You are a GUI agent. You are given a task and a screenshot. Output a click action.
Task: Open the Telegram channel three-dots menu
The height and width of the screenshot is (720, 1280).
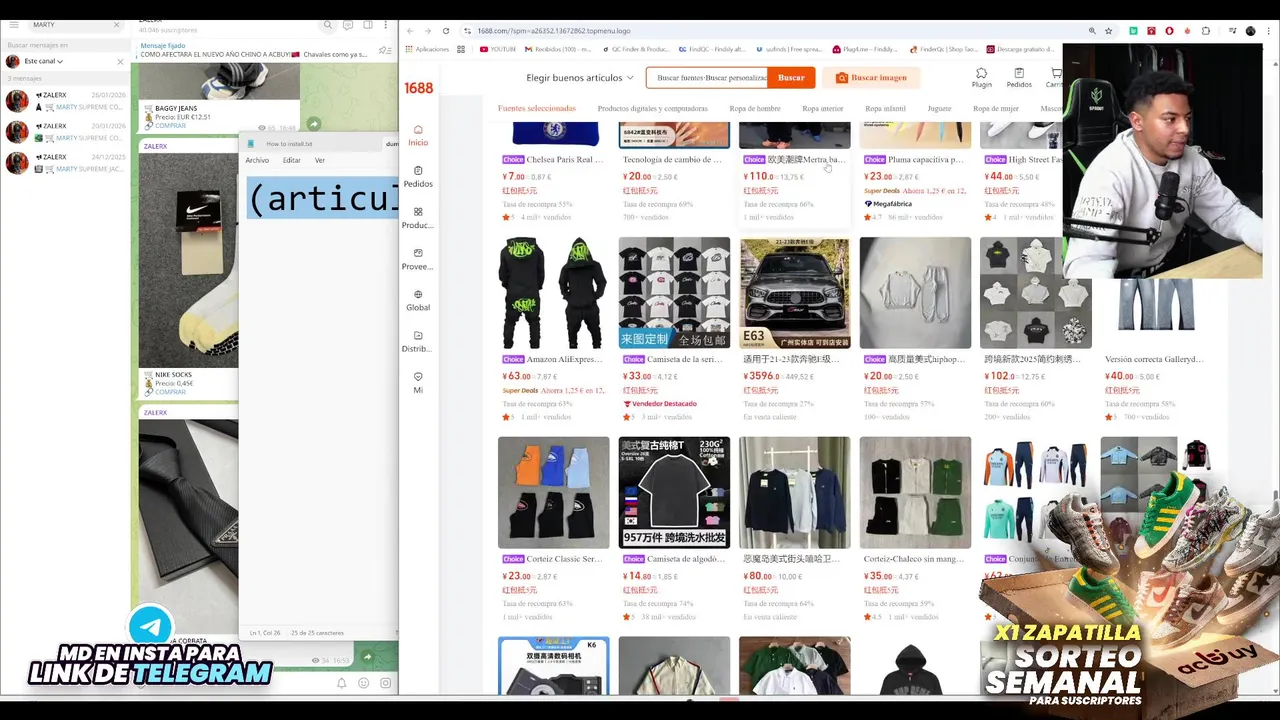pos(386,24)
